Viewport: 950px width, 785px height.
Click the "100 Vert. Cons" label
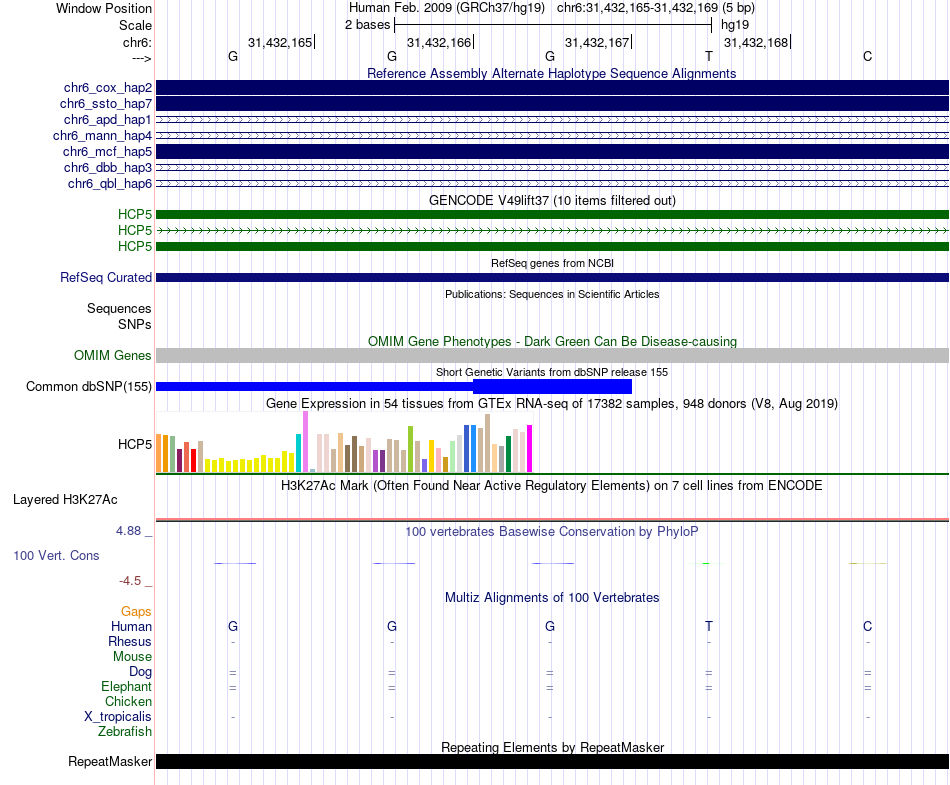point(56,555)
